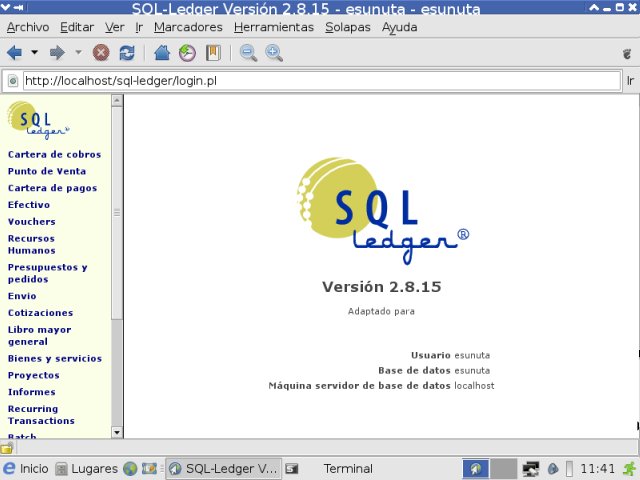Go to the Home page icon
The height and width of the screenshot is (480, 640).
pos(162,53)
